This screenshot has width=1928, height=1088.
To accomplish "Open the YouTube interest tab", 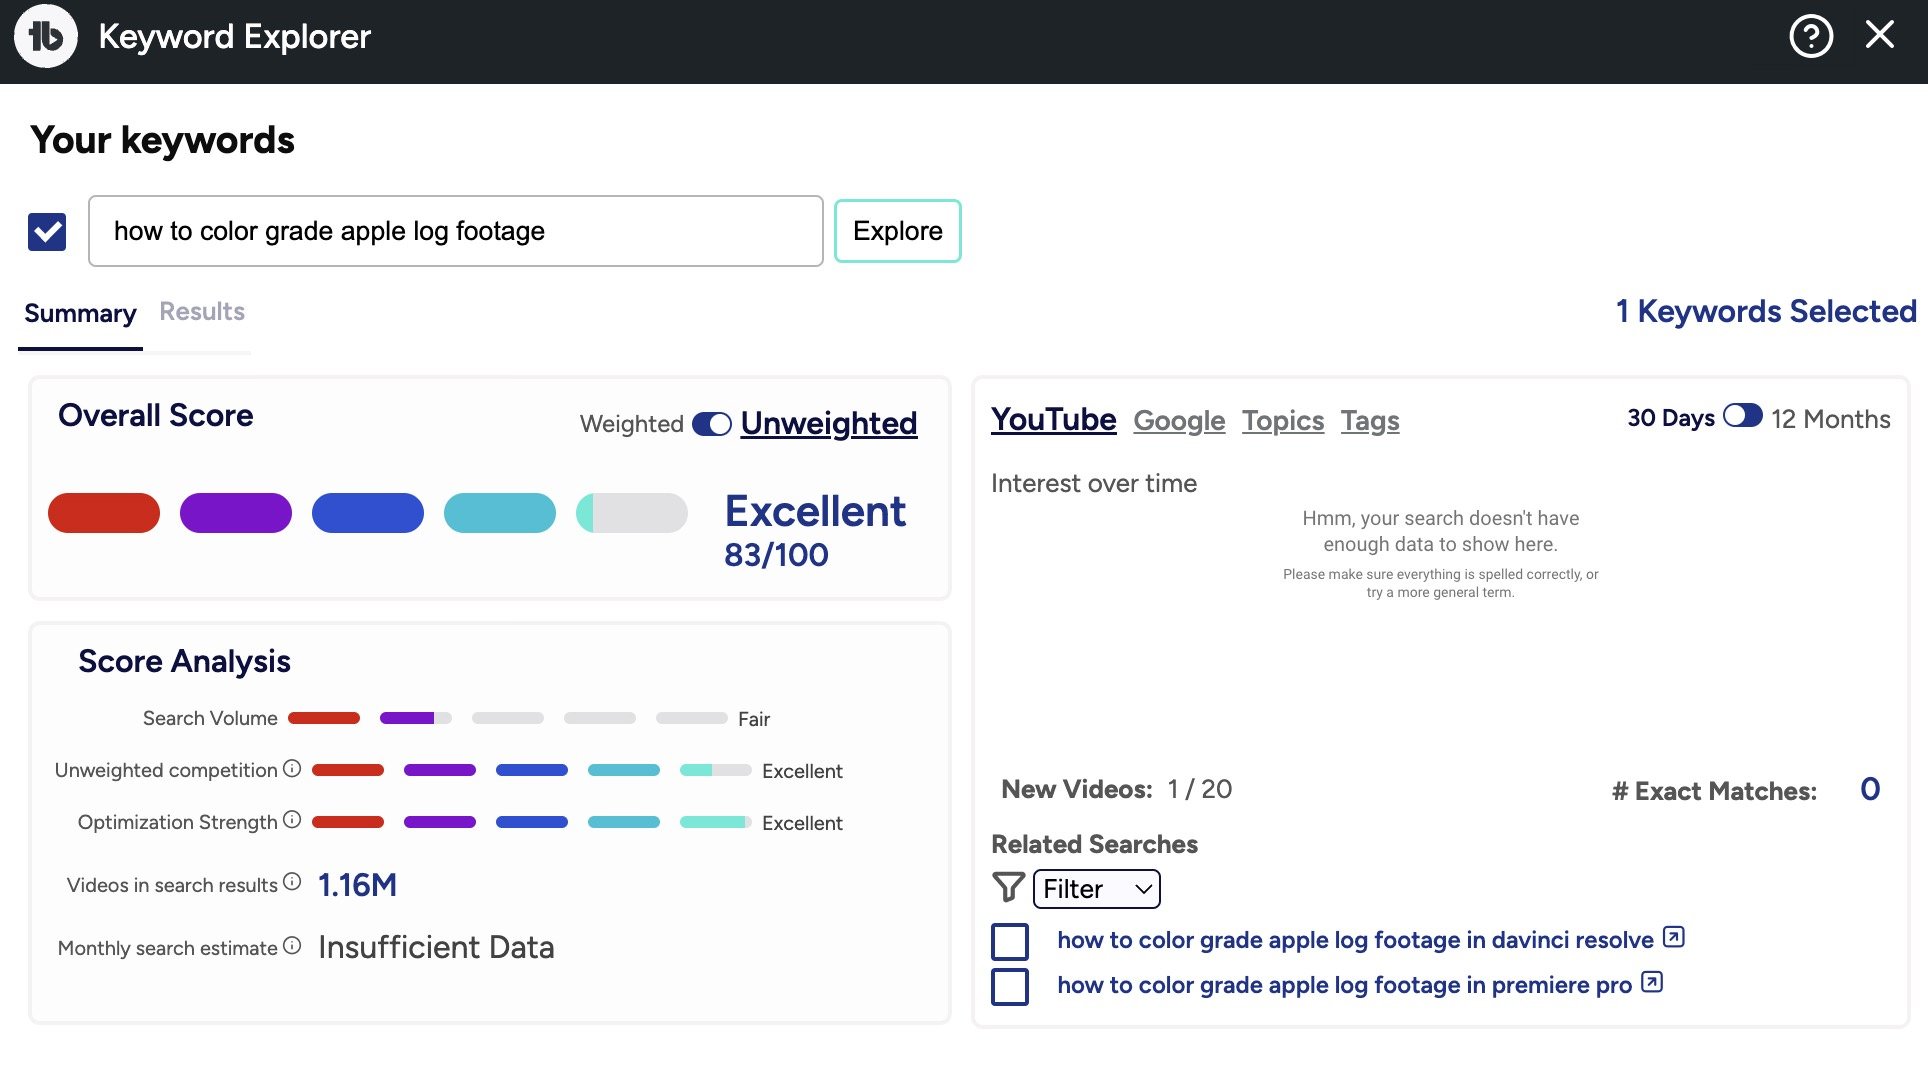I will pos(1053,420).
